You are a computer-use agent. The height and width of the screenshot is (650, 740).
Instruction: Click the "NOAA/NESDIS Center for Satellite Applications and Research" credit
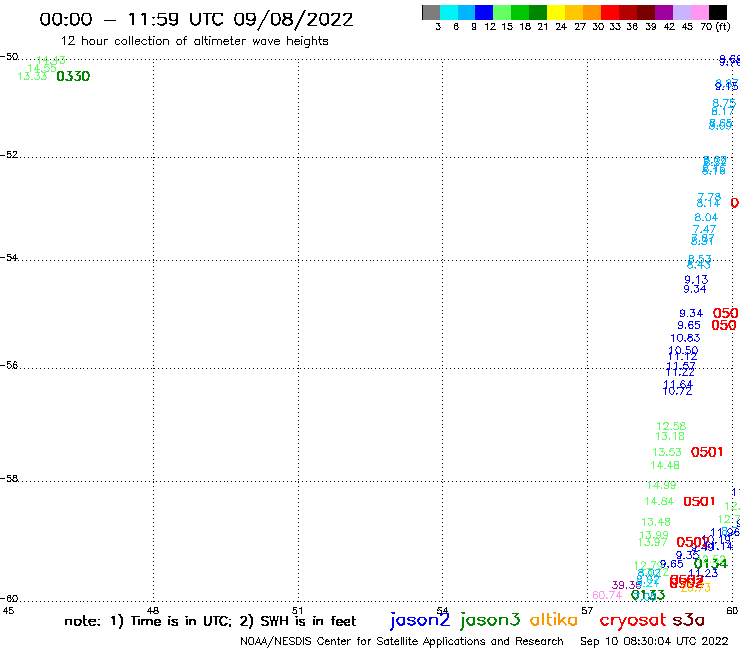[x=402, y=642]
